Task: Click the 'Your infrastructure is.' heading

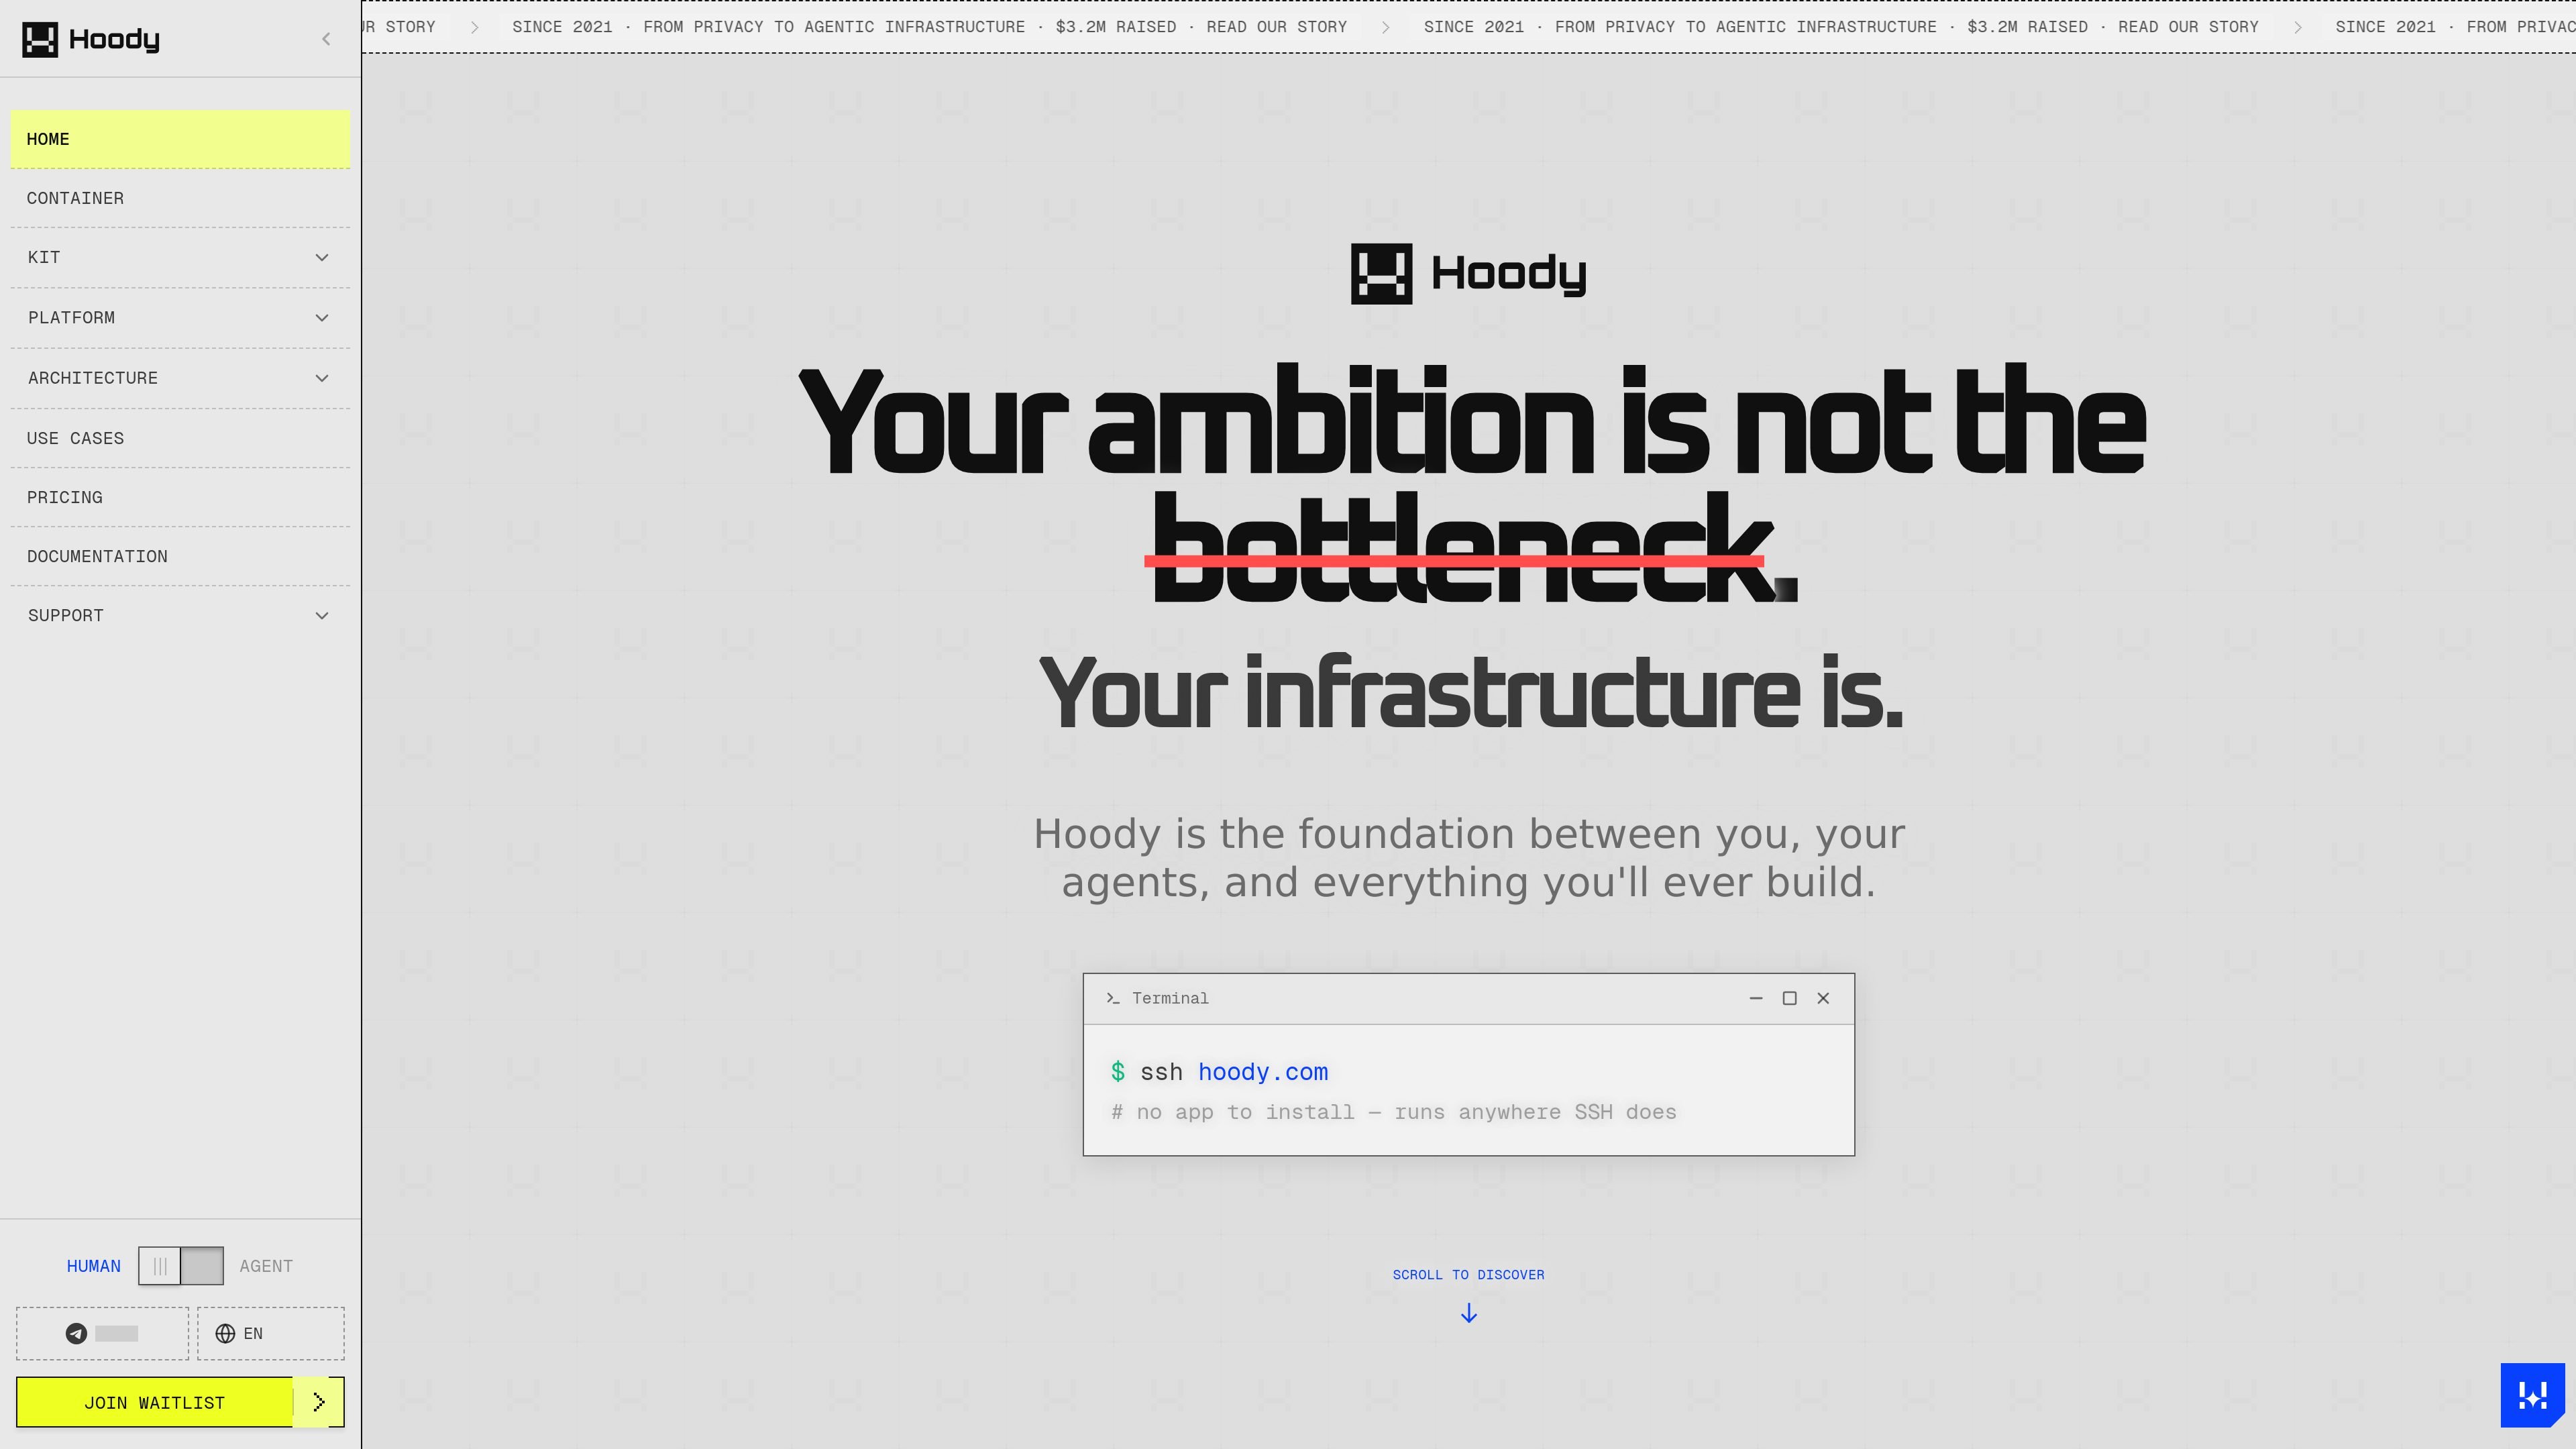Action: click(1470, 692)
